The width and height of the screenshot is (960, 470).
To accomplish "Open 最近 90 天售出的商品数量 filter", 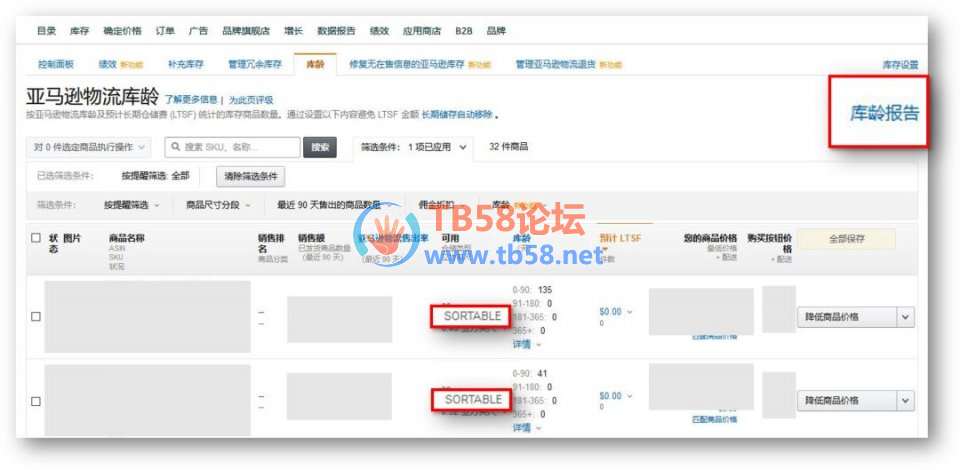I will (332, 206).
